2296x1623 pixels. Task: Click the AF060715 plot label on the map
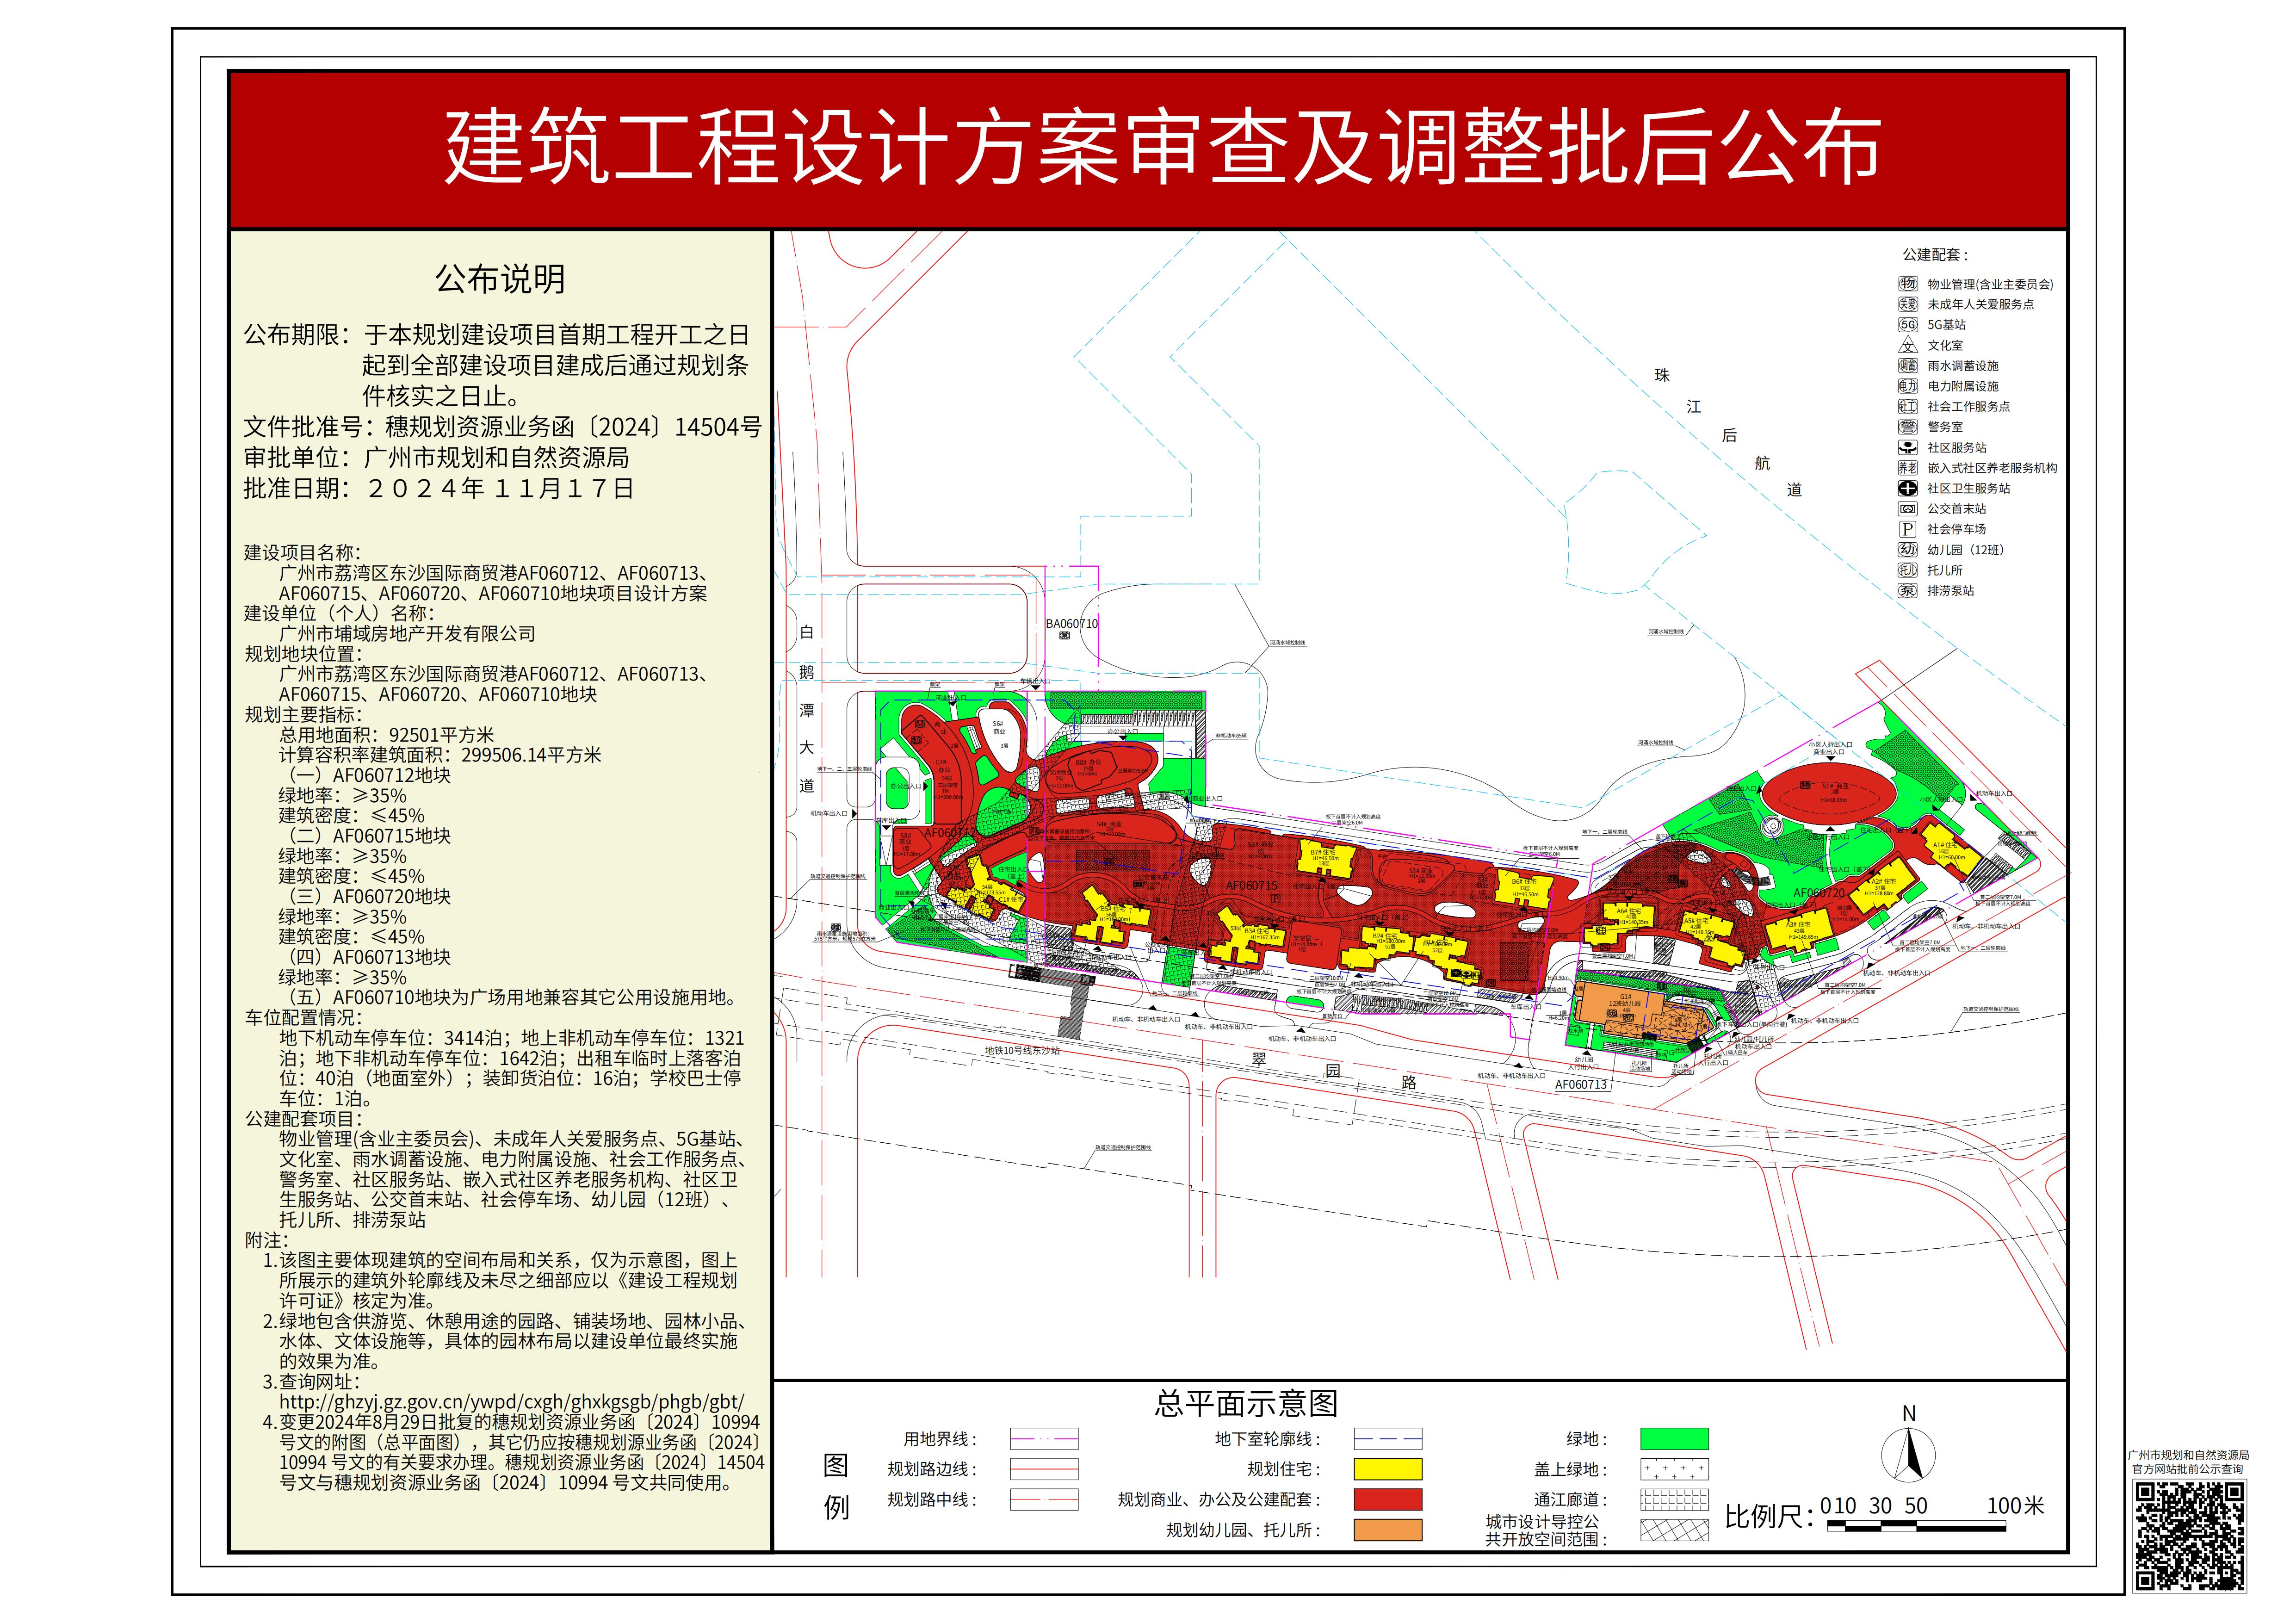1251,886
